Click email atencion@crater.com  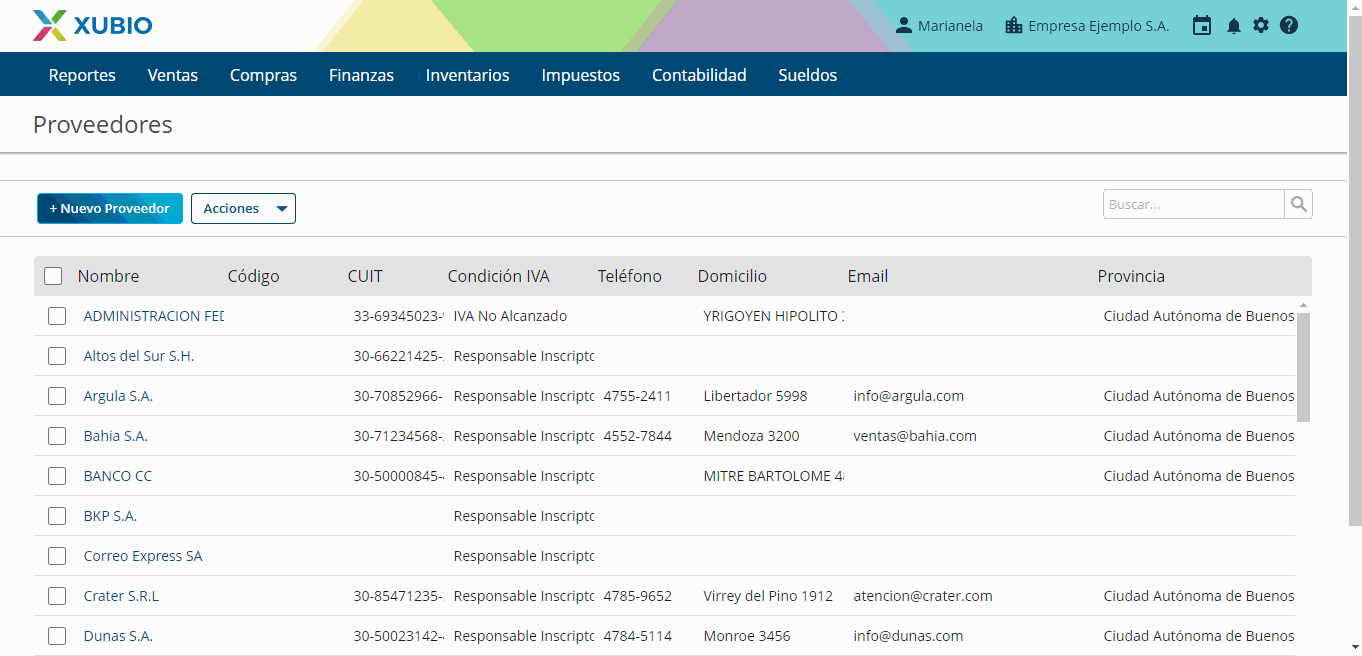pyautogui.click(x=923, y=596)
